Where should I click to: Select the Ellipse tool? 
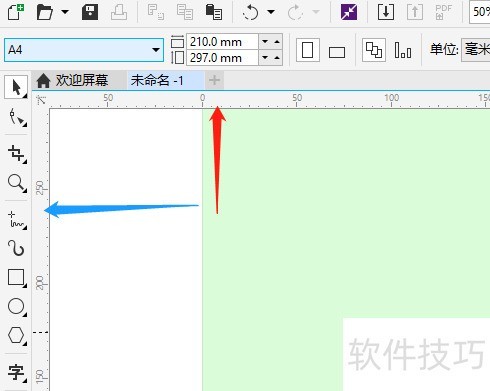(x=17, y=307)
